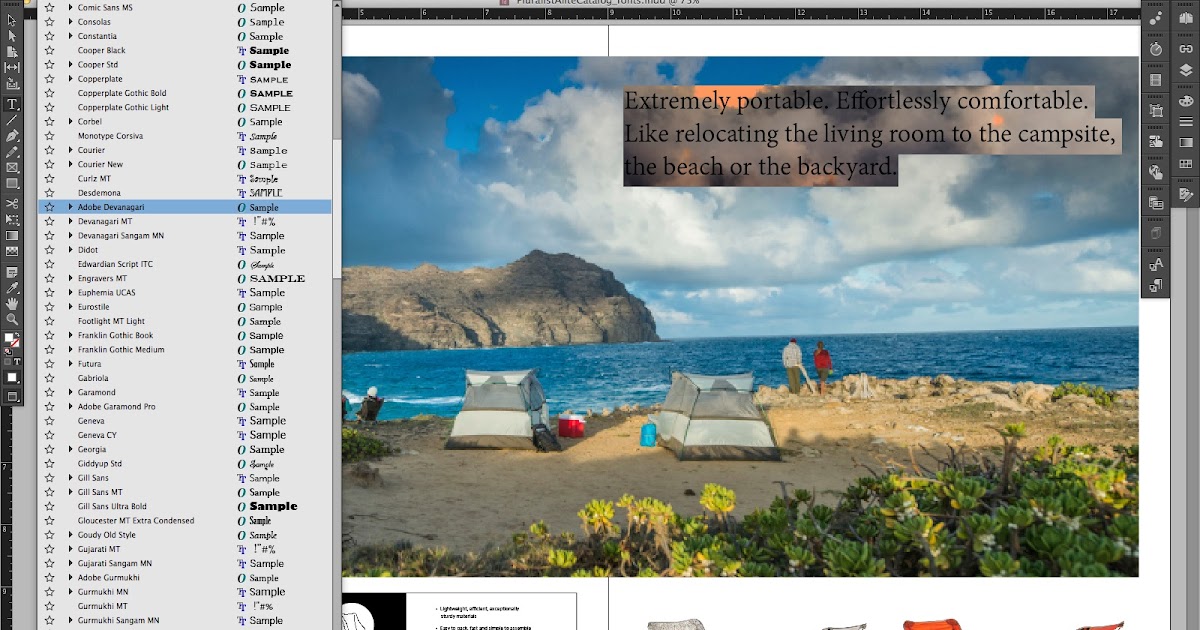The image size is (1200, 630).
Task: Open the Character Styles panel icon
Action: (x=1156, y=264)
